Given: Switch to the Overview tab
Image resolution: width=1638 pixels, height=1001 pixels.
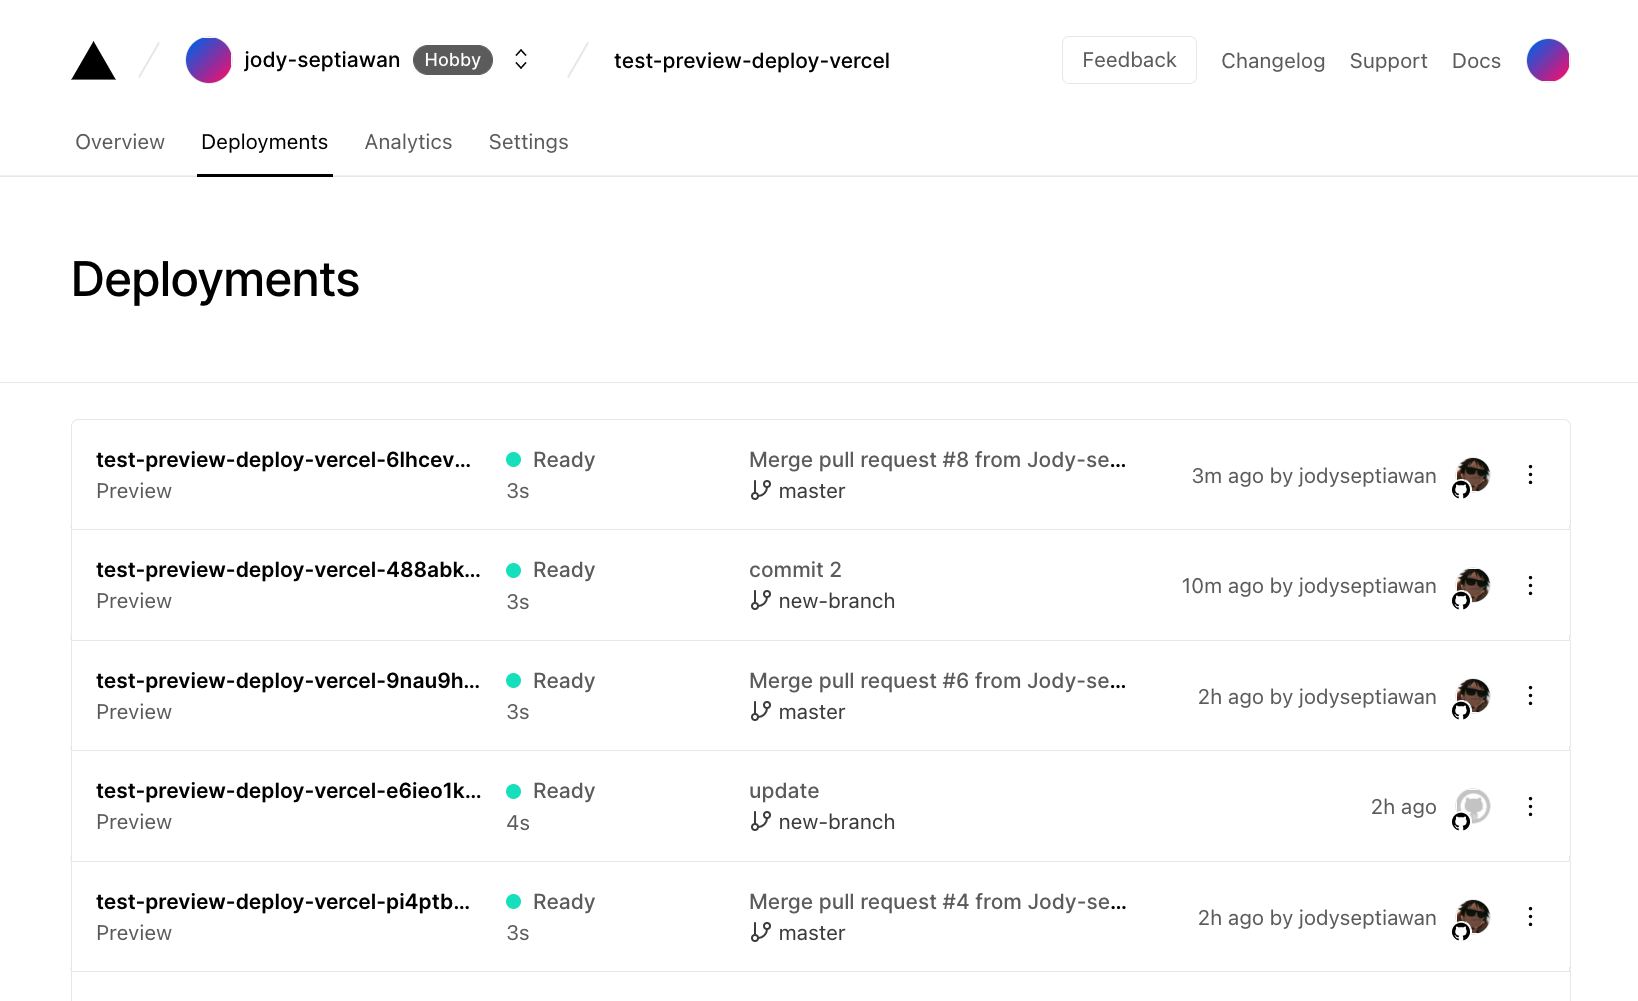Looking at the screenshot, I should (x=120, y=142).
